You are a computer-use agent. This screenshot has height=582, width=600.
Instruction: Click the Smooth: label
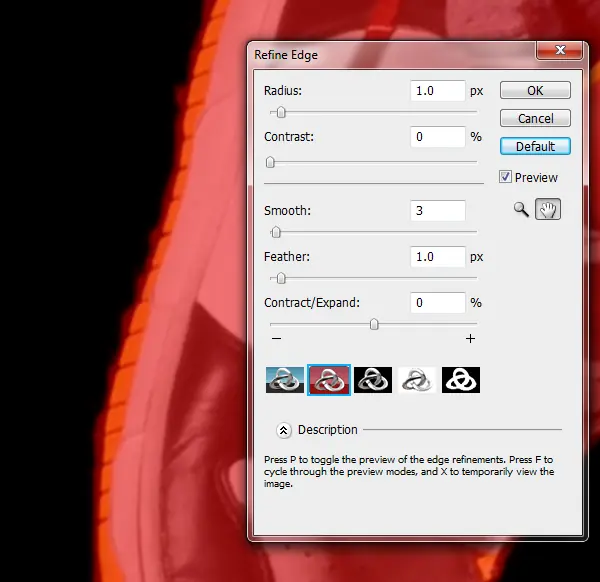(287, 210)
